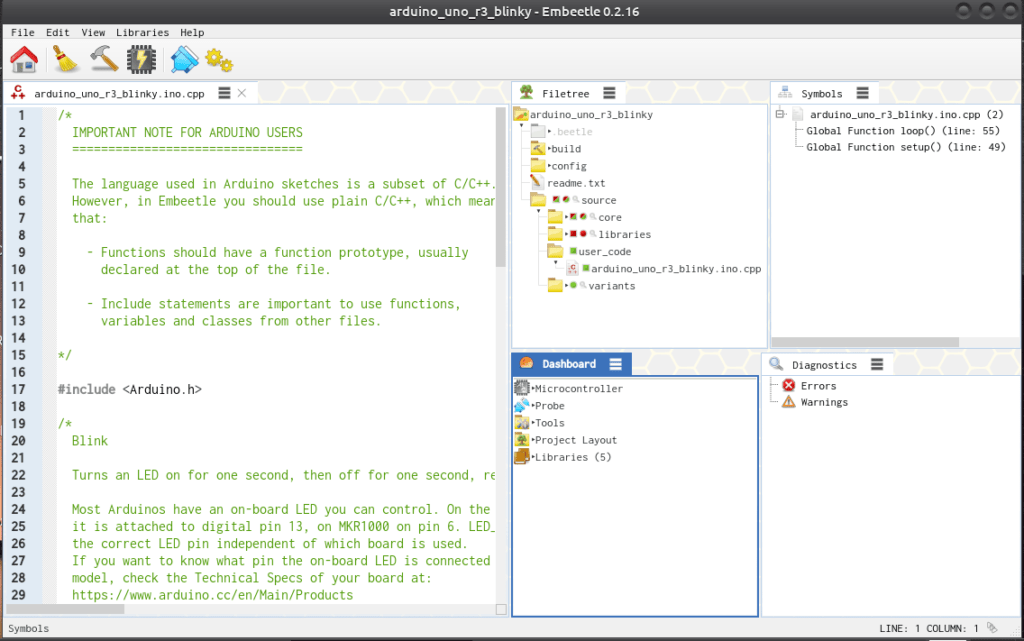The width and height of the screenshot is (1024, 641).
Task: Click the magnifier icon beside source folder
Action: 575,200
